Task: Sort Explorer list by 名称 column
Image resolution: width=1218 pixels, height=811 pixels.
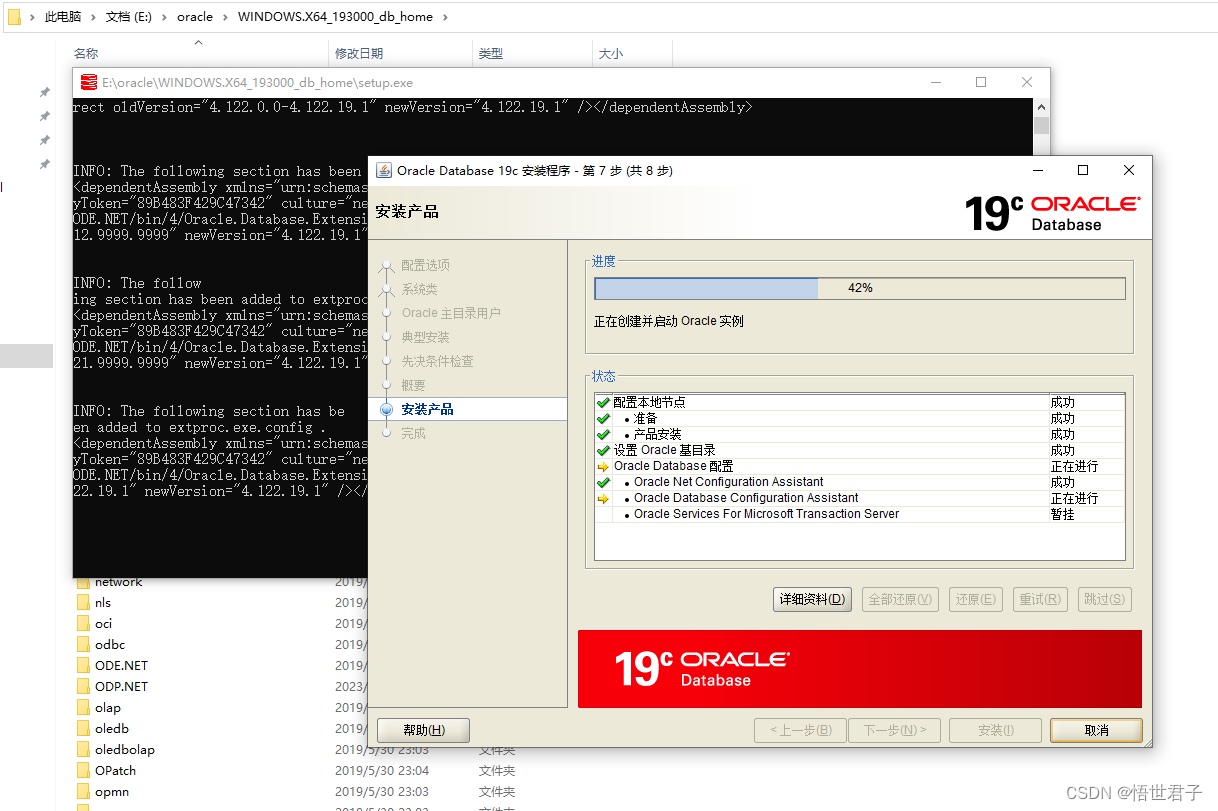Action: tap(86, 53)
